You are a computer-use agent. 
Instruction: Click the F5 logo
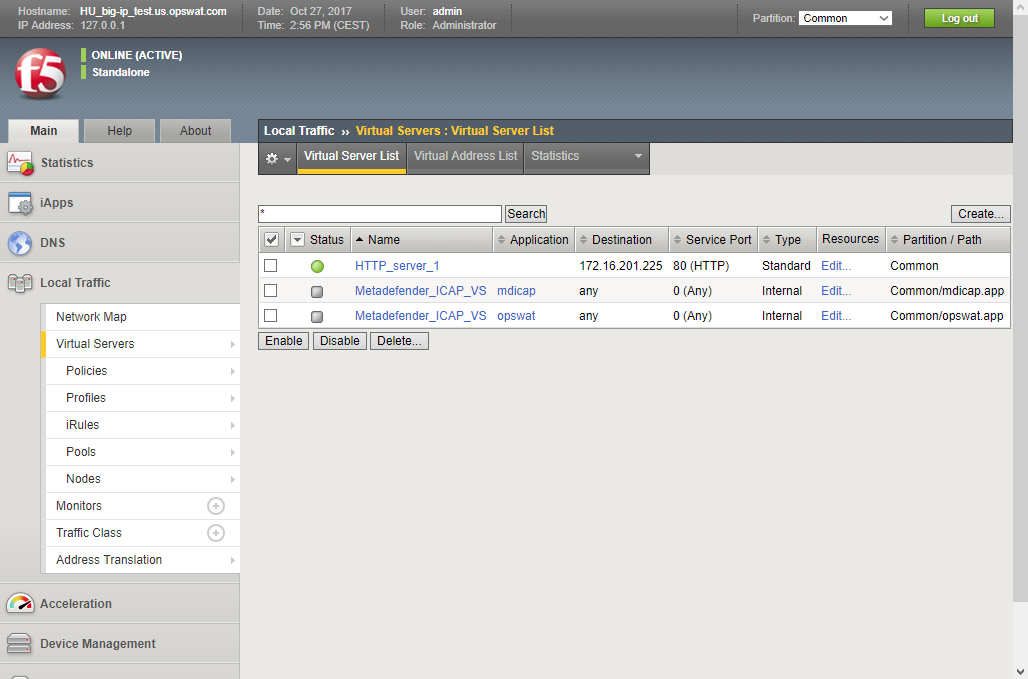click(40, 75)
